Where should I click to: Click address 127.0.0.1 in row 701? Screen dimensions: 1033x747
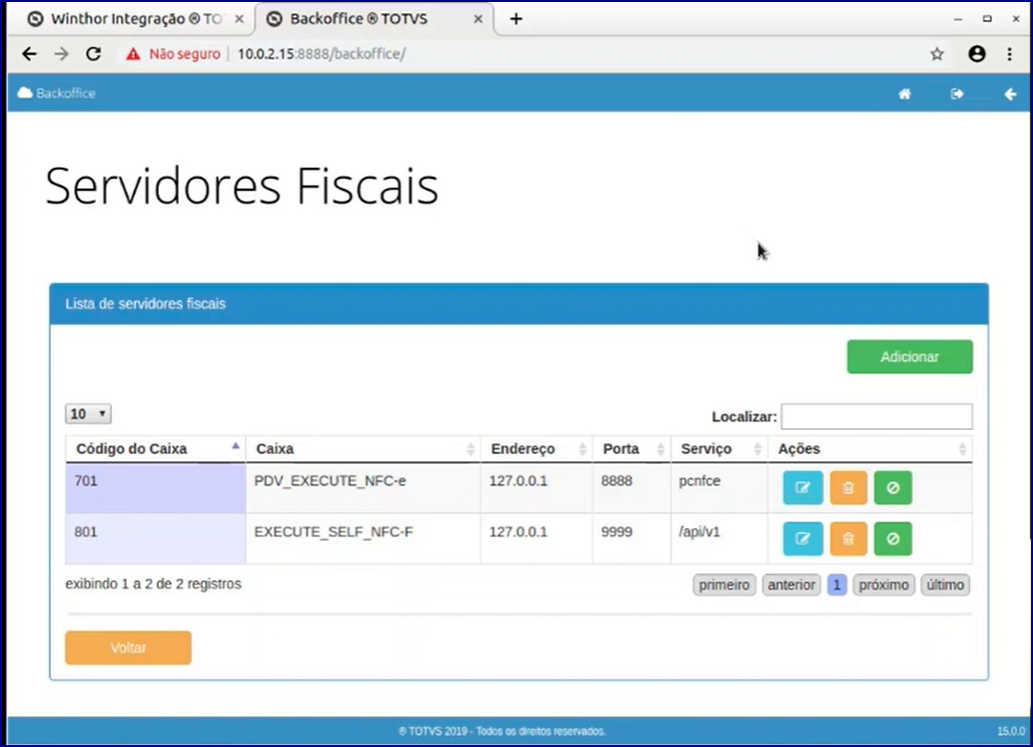(x=518, y=481)
